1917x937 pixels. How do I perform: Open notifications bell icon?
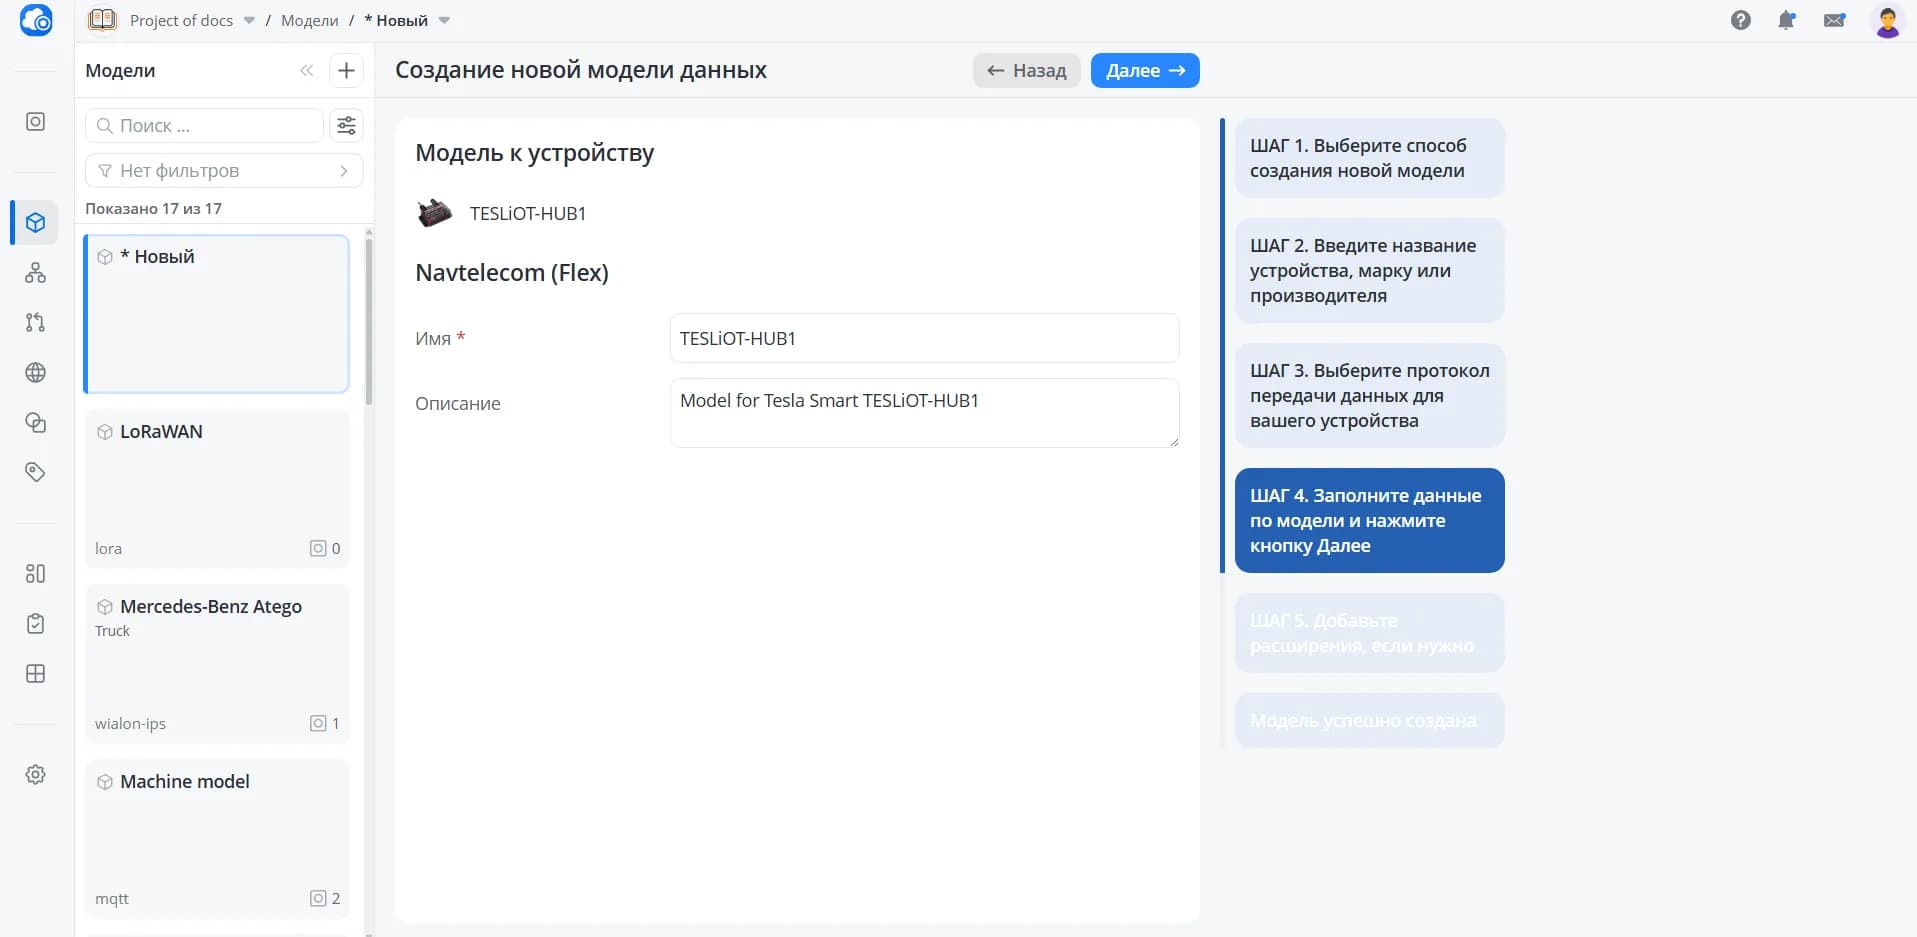click(1786, 20)
